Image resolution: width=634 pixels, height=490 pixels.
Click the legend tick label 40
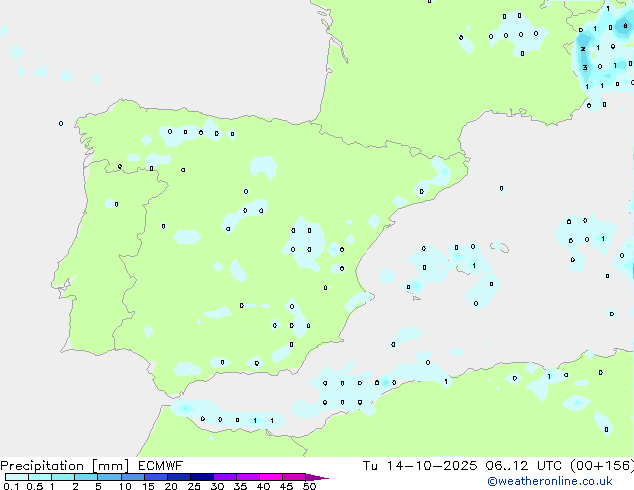(x=263, y=486)
